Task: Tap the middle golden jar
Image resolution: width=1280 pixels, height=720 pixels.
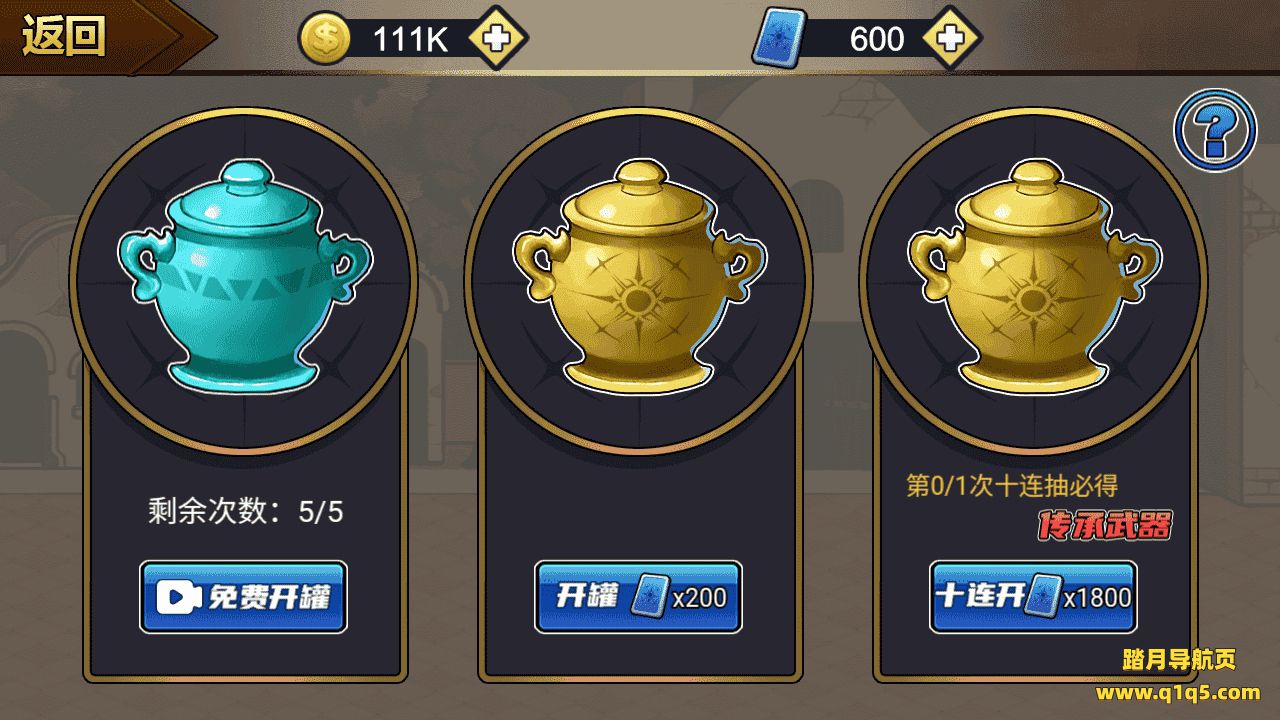Action: click(638, 275)
